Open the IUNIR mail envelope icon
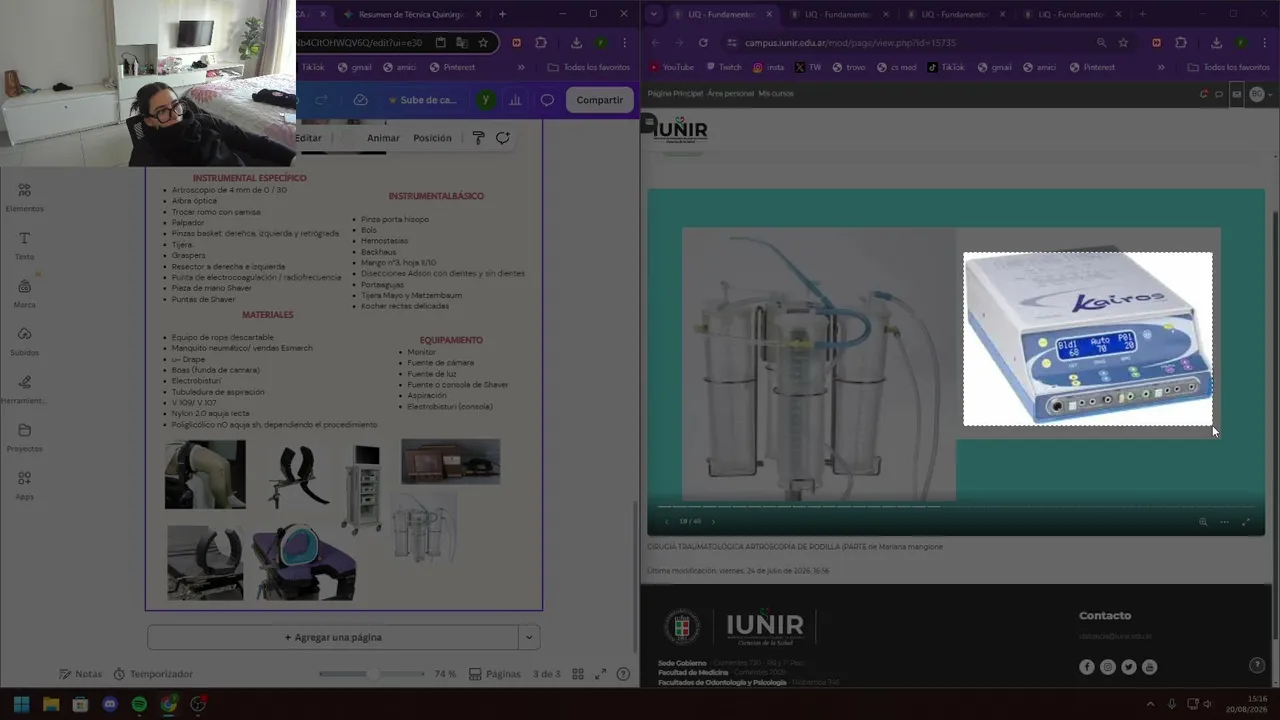 pos(1237,94)
